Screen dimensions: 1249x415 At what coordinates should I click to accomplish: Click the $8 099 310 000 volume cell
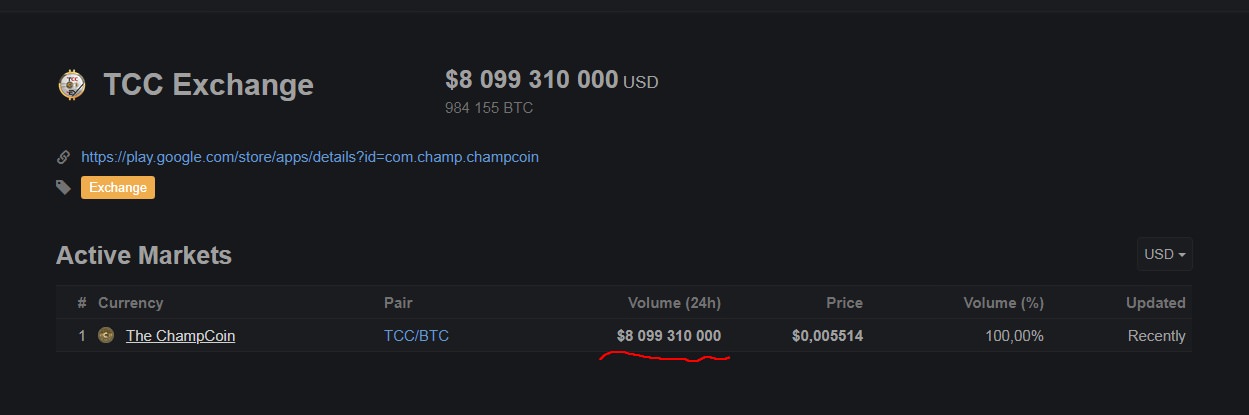[x=669, y=336]
